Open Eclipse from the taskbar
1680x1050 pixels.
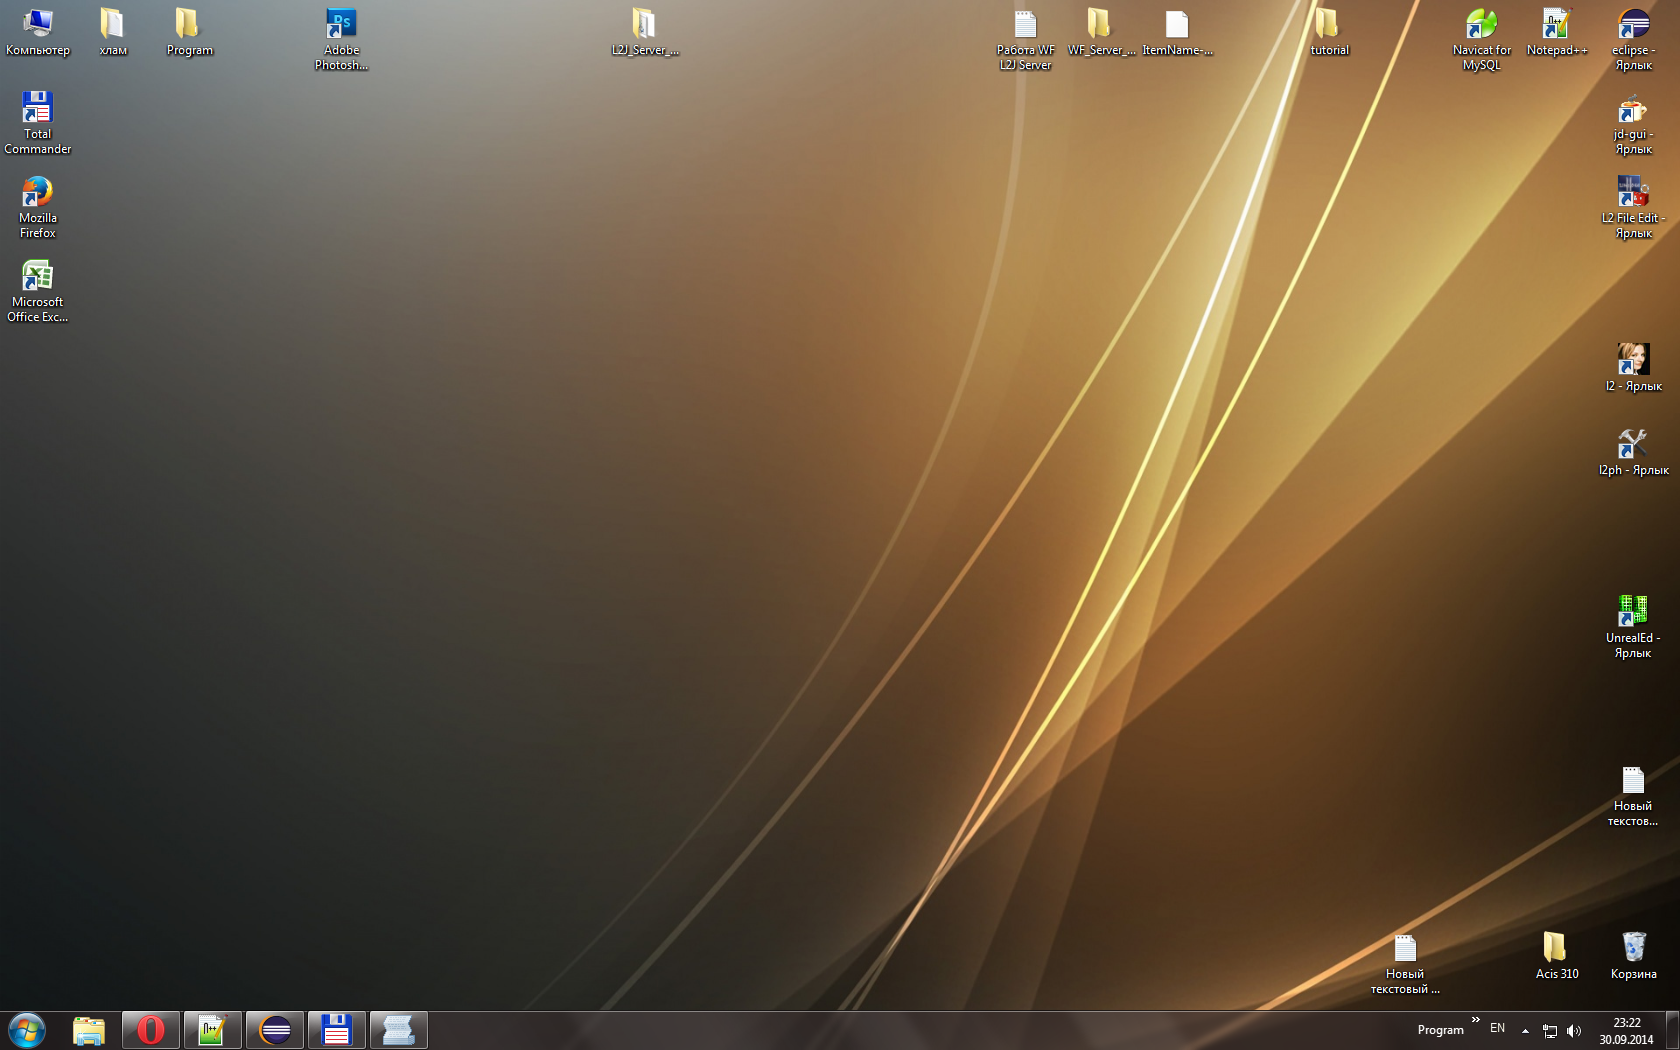coord(275,1030)
